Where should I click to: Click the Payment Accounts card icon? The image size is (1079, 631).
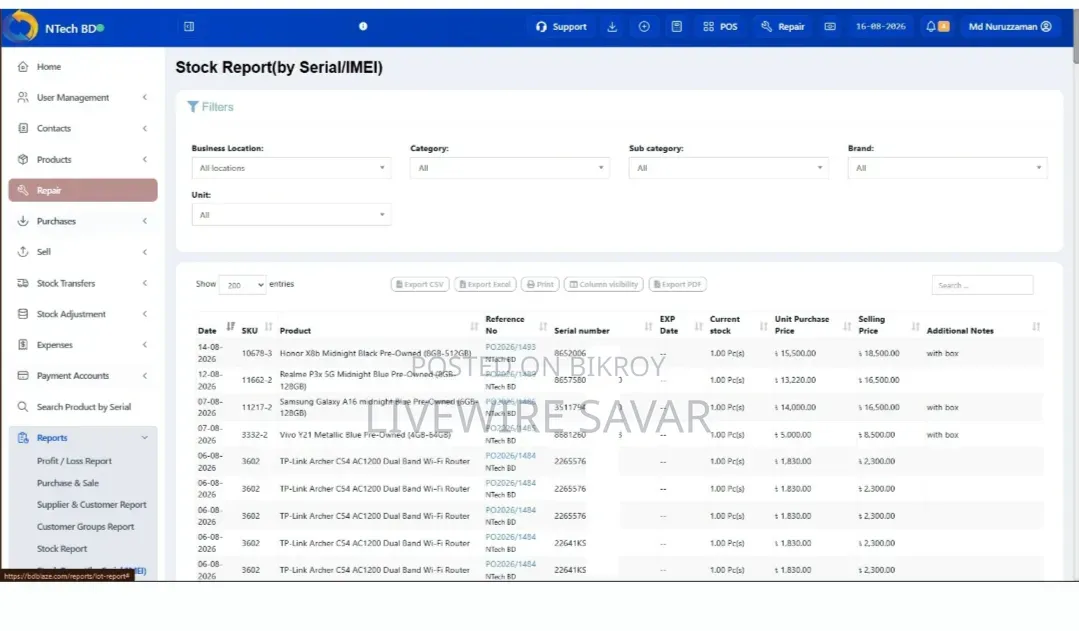(x=23, y=376)
